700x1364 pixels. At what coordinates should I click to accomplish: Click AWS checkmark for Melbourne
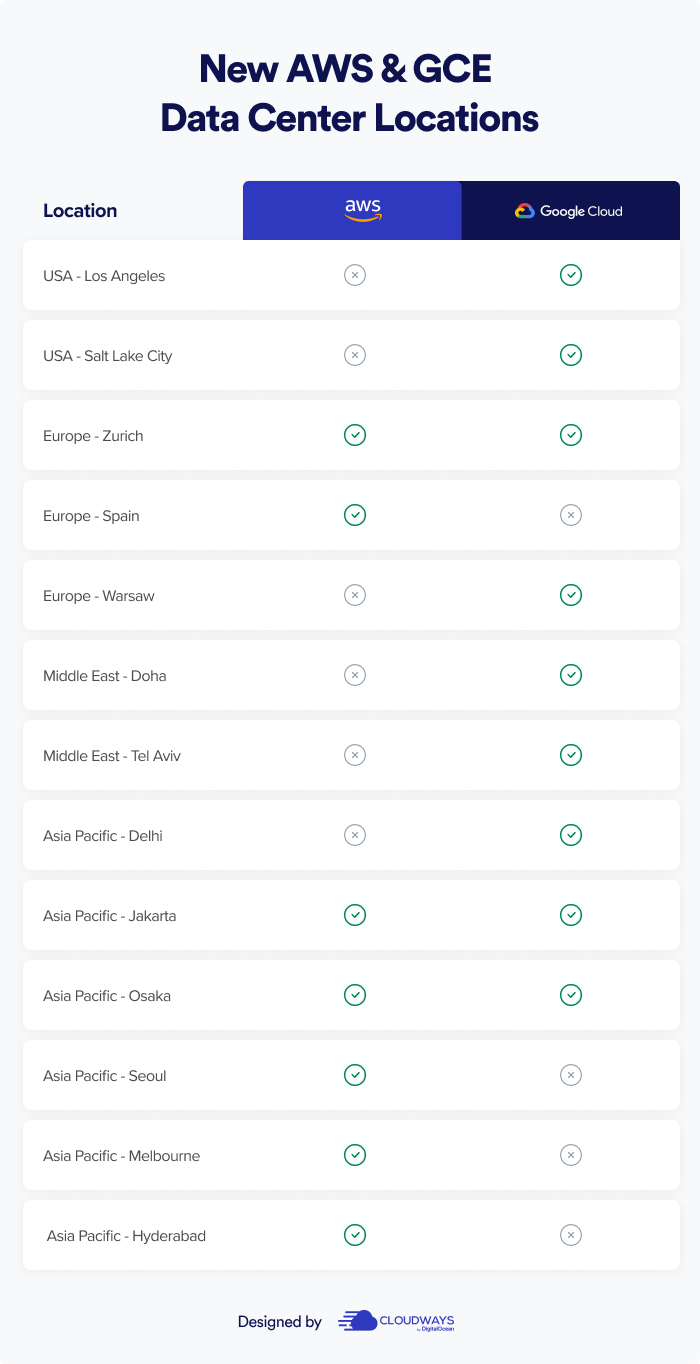pyautogui.click(x=355, y=1155)
